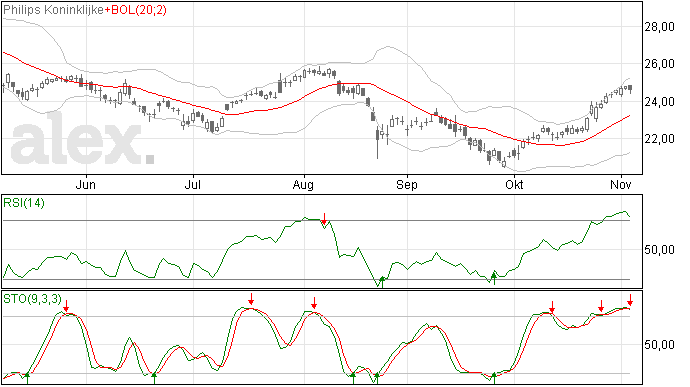Click the 'Sep' month label
The width and height of the screenshot is (690, 387).
[x=407, y=185]
